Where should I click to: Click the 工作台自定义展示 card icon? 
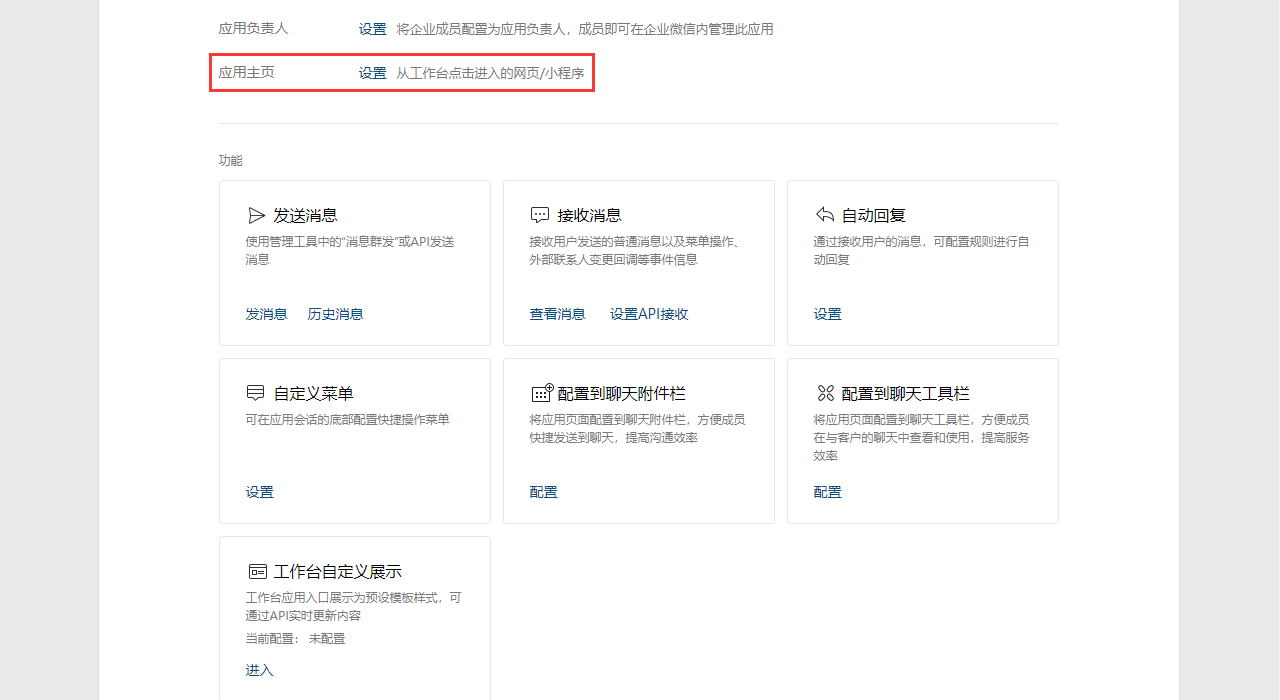(257, 571)
